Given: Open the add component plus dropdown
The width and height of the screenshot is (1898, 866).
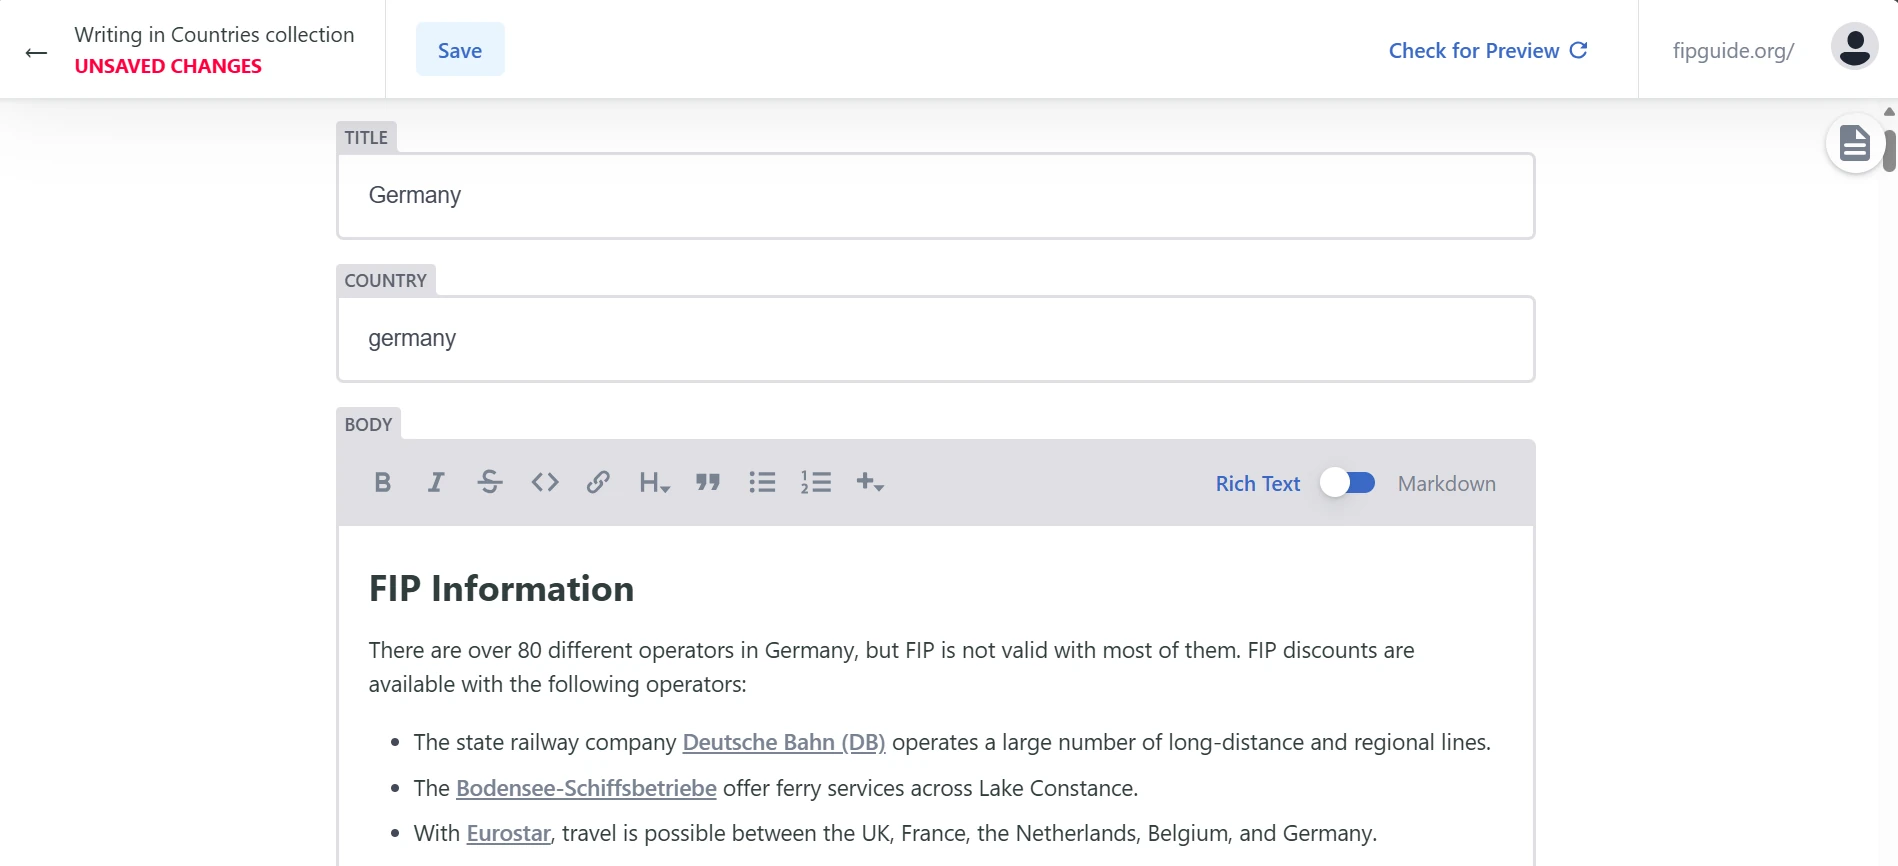Looking at the screenshot, I should (870, 483).
